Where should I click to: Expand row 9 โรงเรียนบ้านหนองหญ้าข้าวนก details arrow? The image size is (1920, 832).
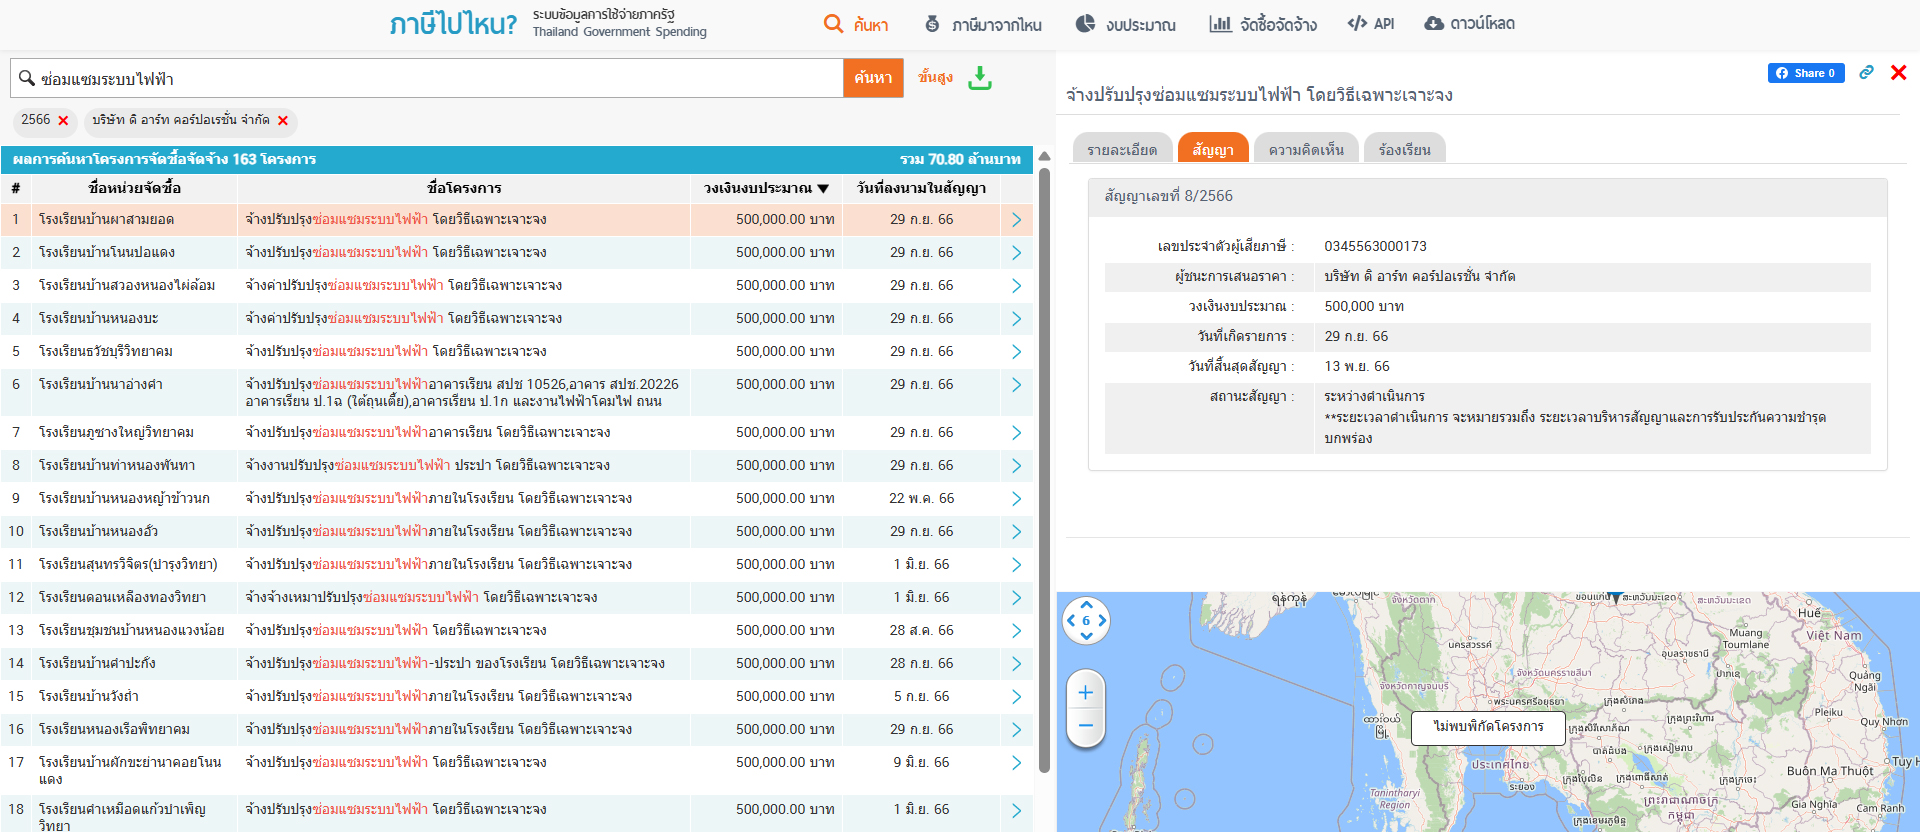pos(1016,499)
